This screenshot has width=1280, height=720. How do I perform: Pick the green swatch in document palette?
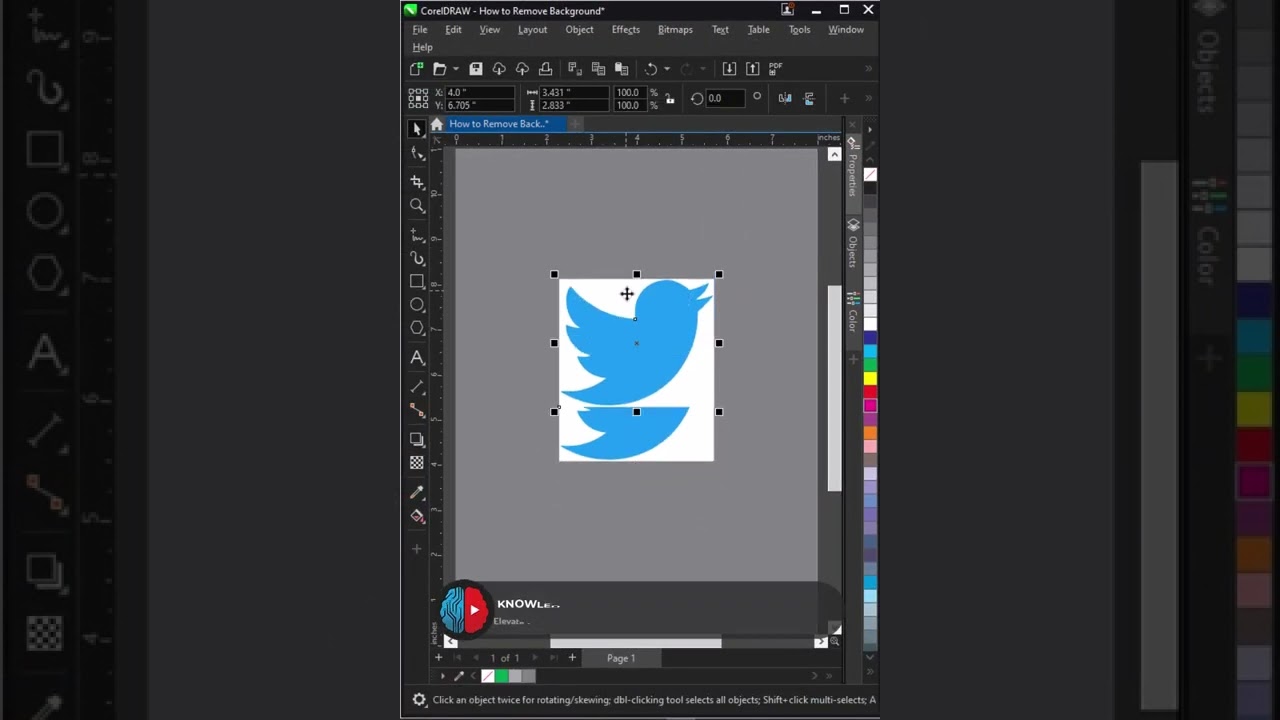[x=501, y=676]
